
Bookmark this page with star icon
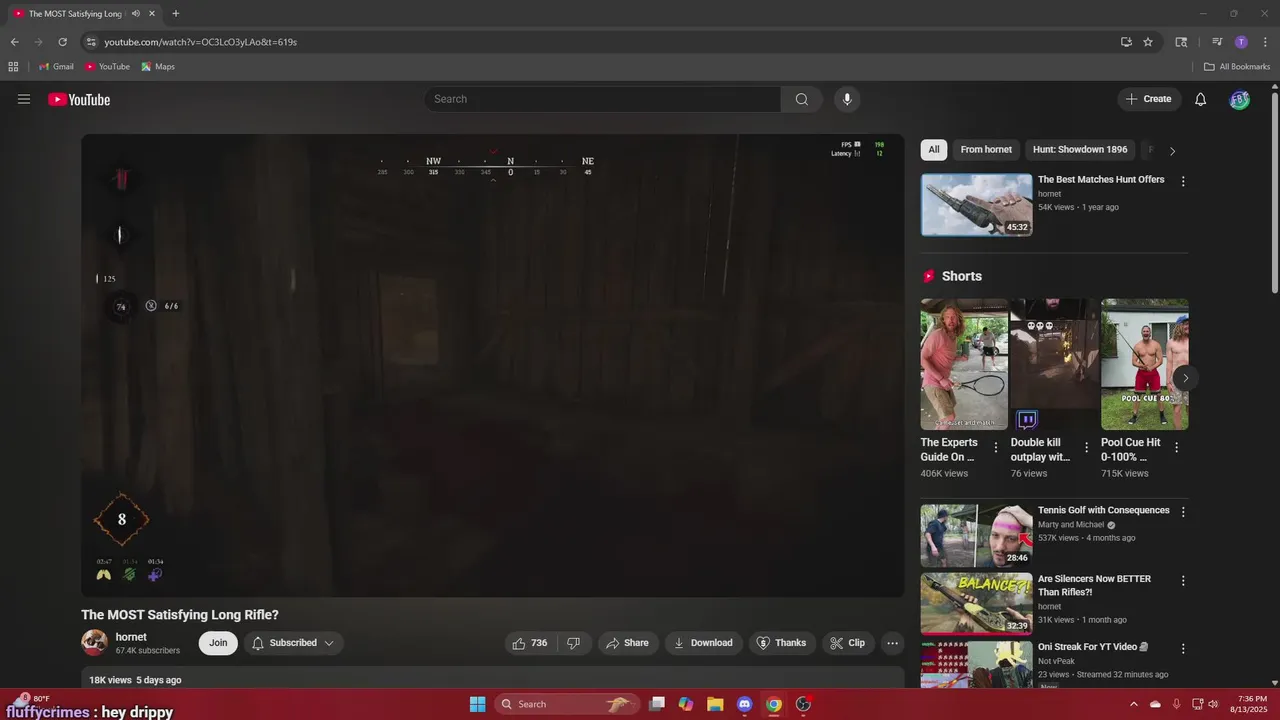pyautogui.click(x=1148, y=42)
